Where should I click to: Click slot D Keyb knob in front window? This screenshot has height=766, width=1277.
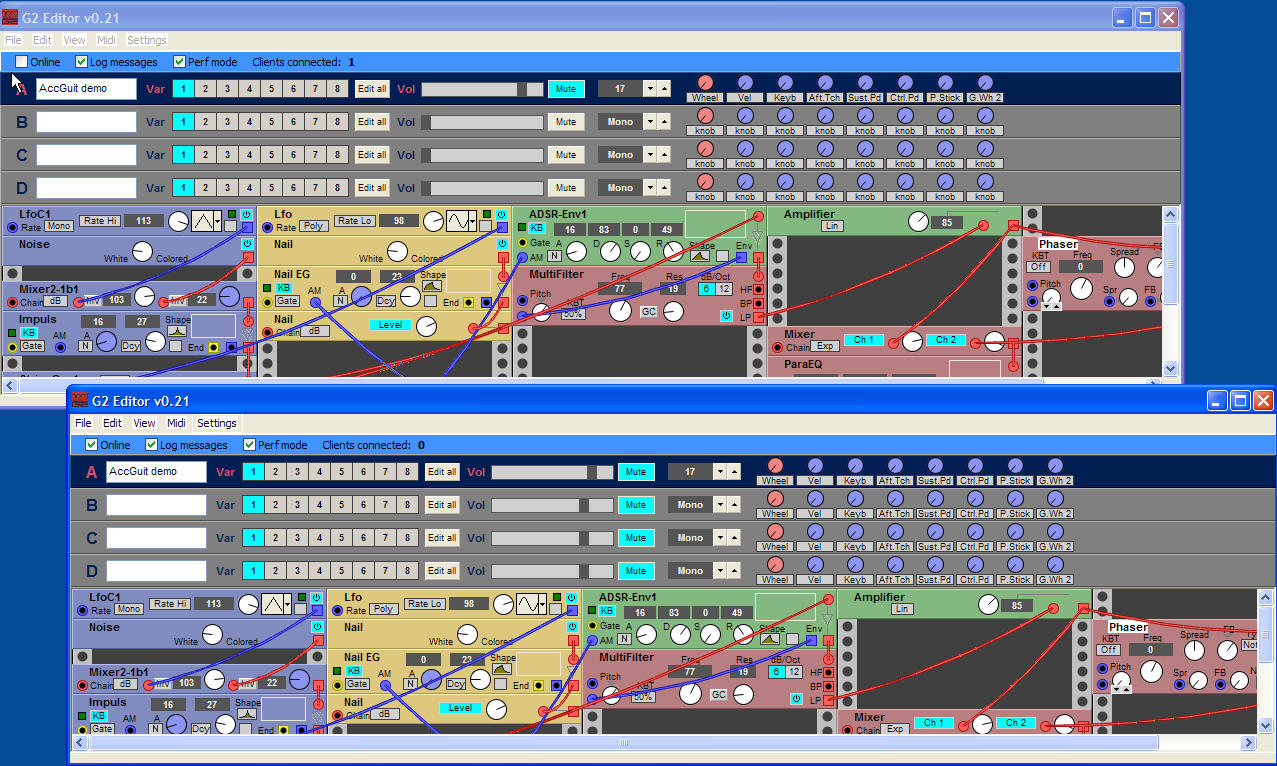click(x=855, y=565)
